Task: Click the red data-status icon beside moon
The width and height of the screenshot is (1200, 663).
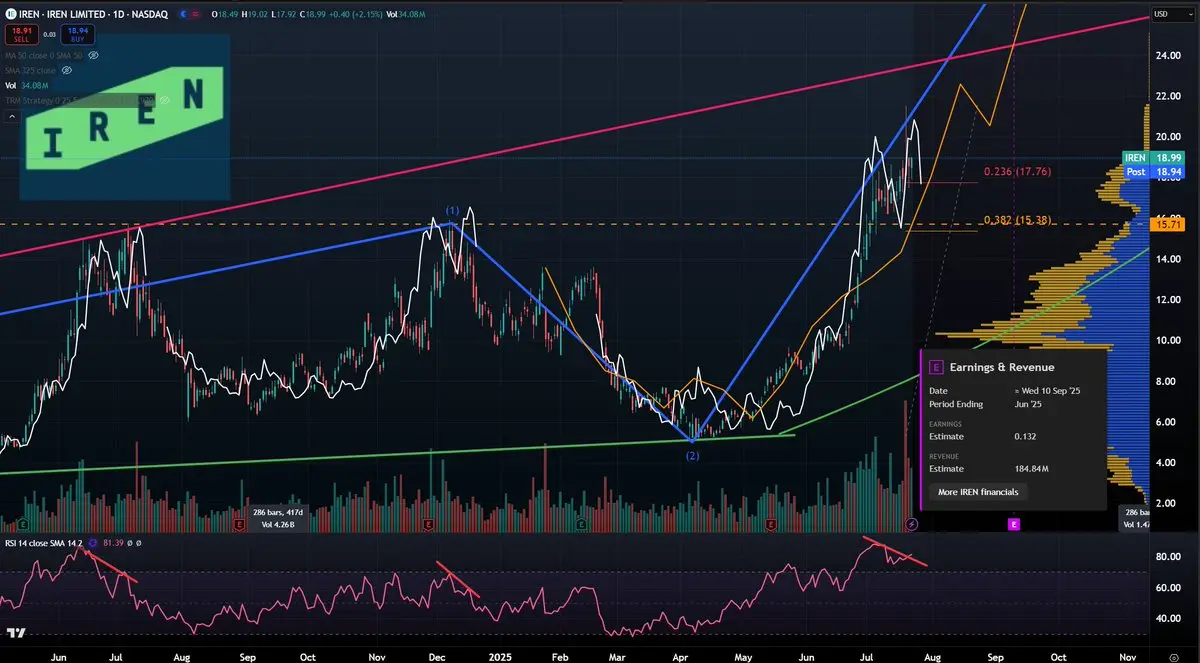Action: pyautogui.click(x=196, y=14)
